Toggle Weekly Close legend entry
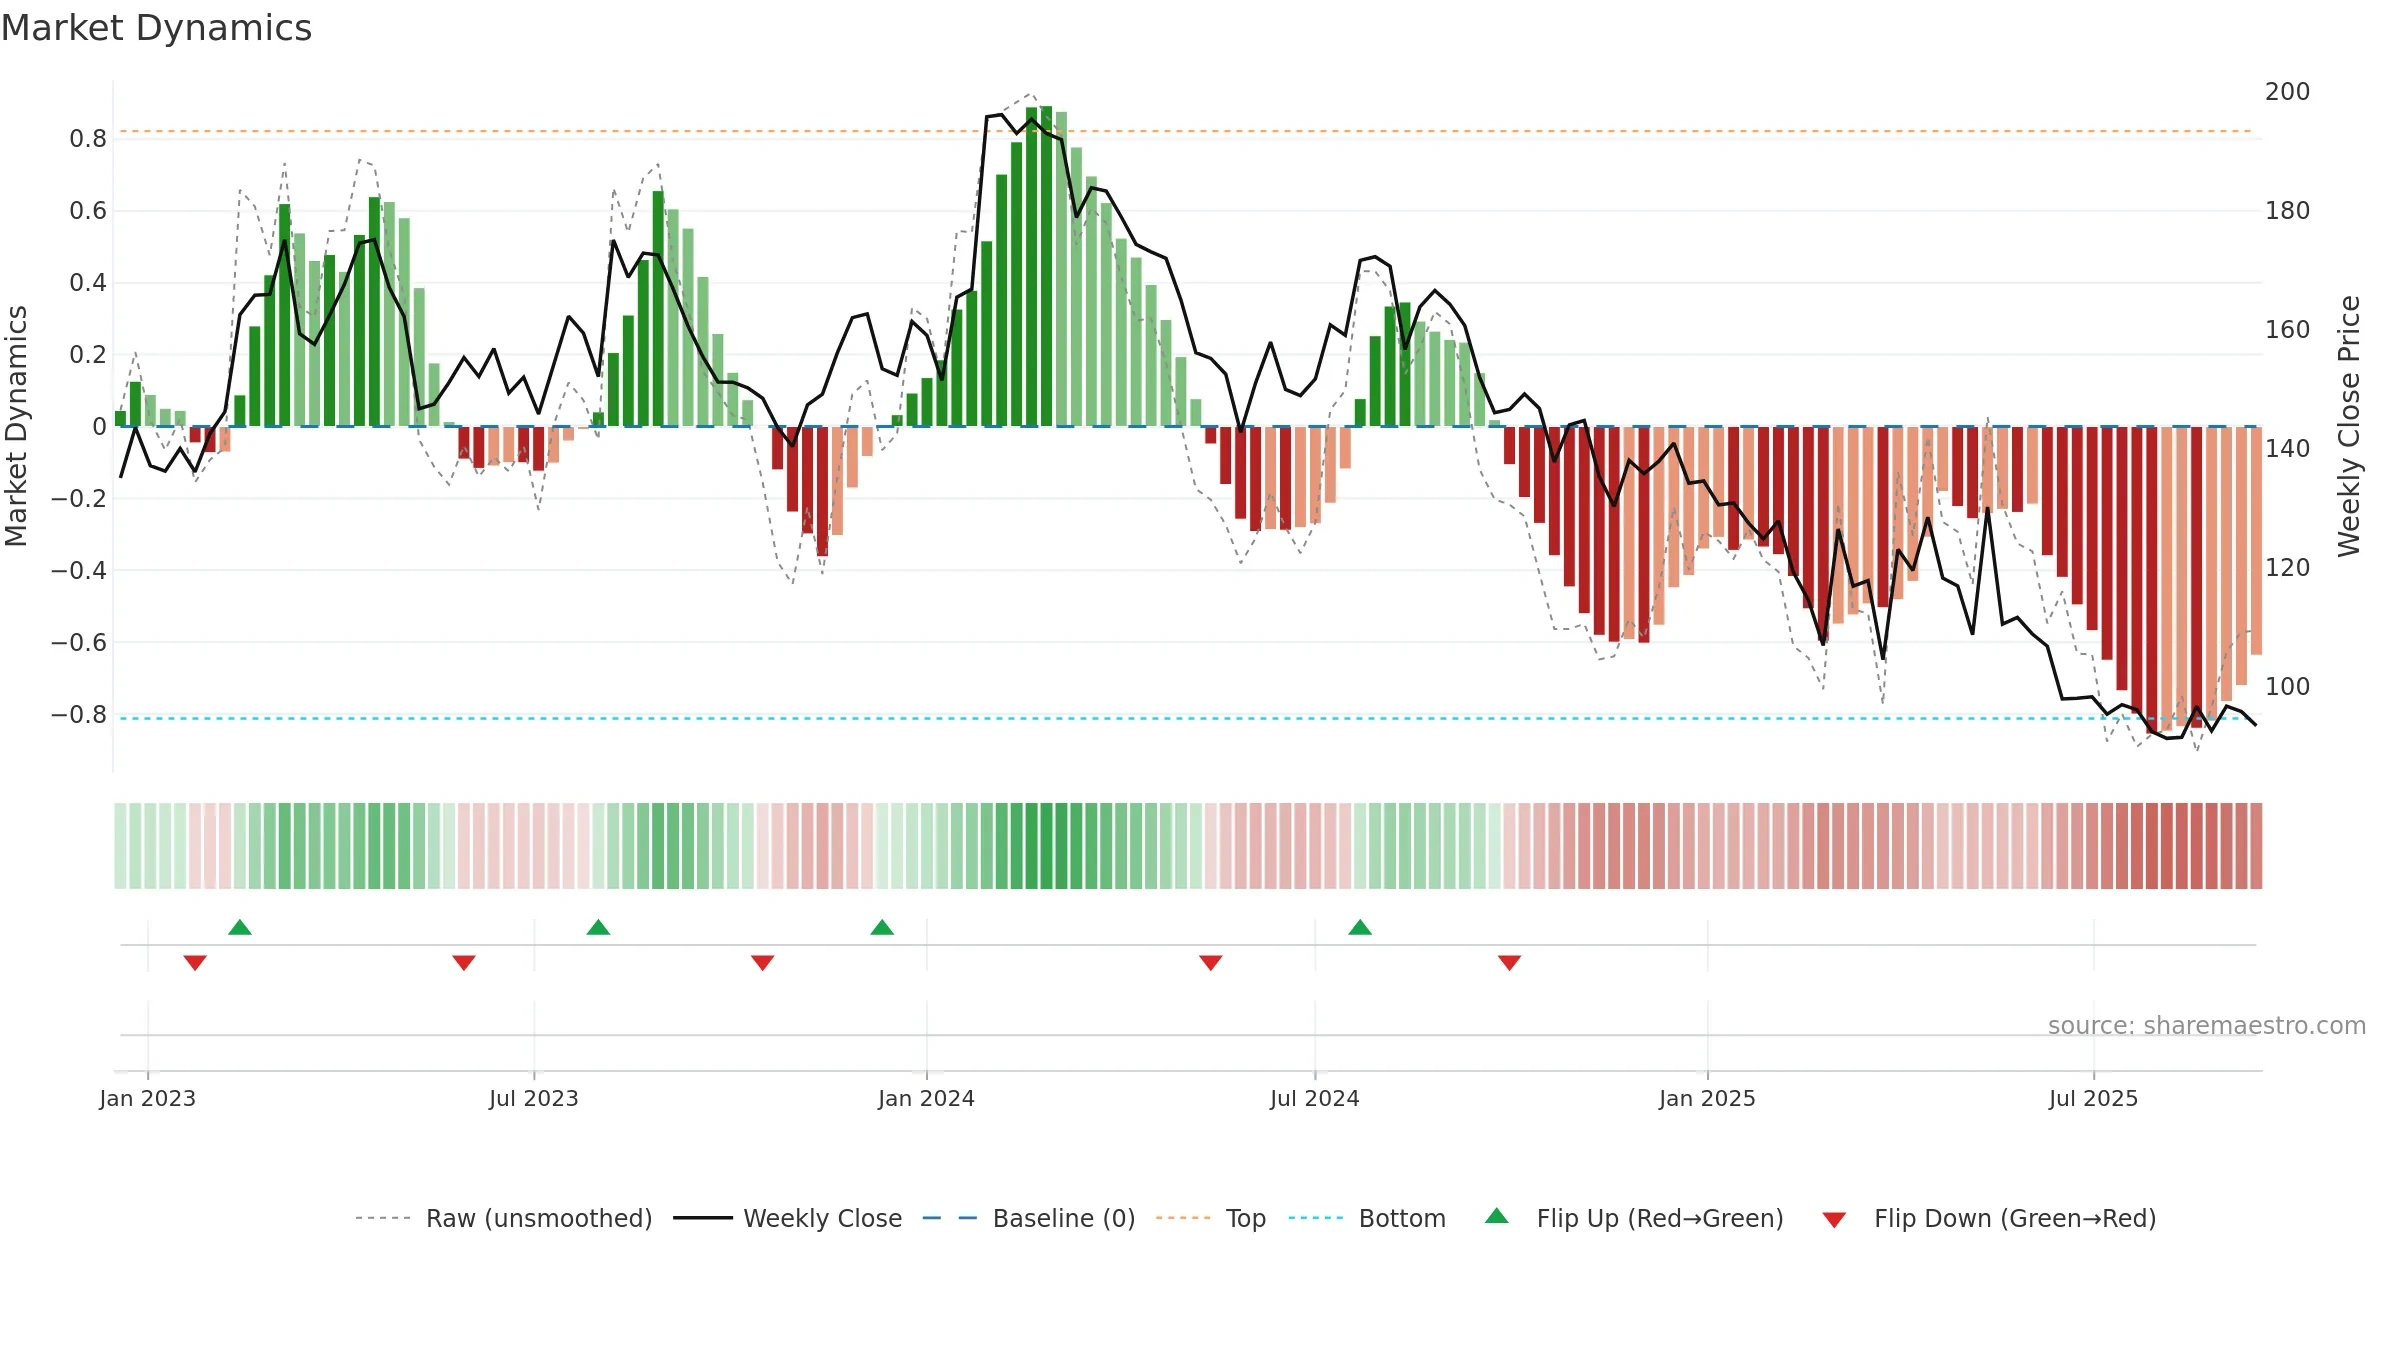Image resolution: width=2400 pixels, height=1350 pixels. 788,1218
